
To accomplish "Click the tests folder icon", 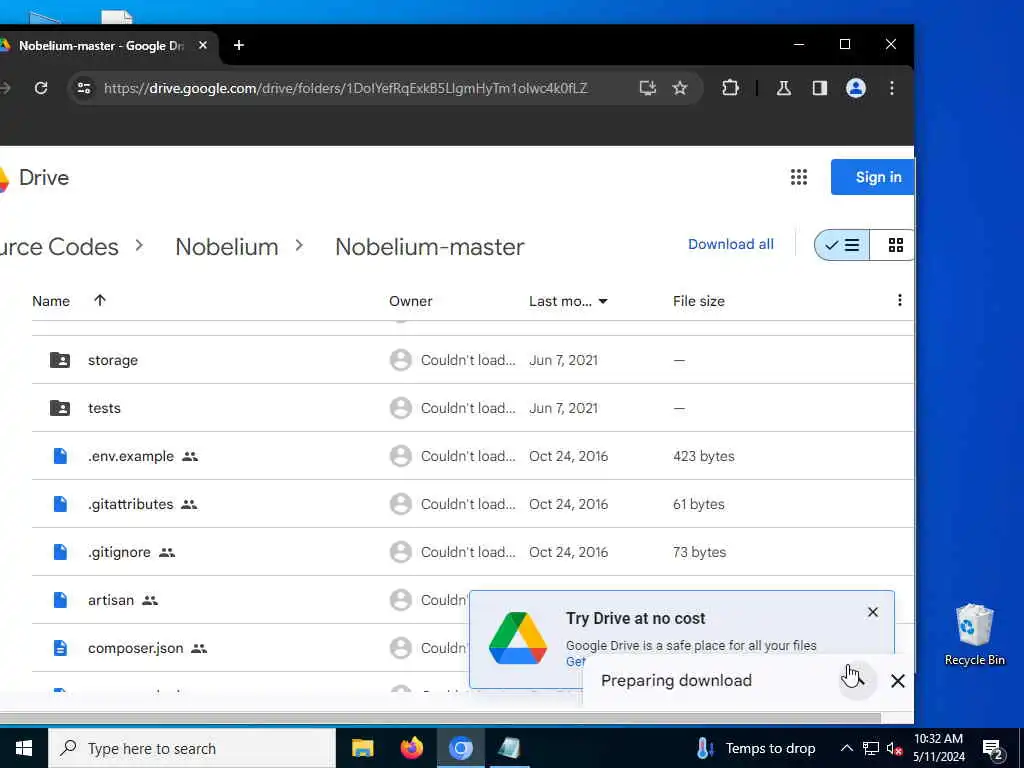I will point(60,408).
